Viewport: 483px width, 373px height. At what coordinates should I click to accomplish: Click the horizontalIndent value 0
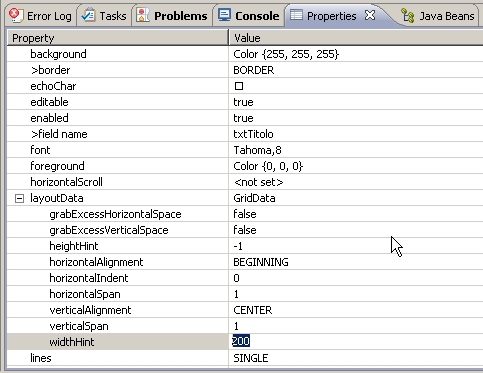coord(236,278)
